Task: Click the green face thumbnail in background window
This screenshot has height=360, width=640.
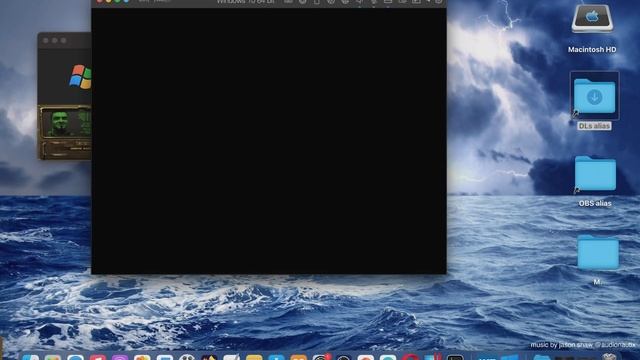Action: pyautogui.click(x=60, y=123)
